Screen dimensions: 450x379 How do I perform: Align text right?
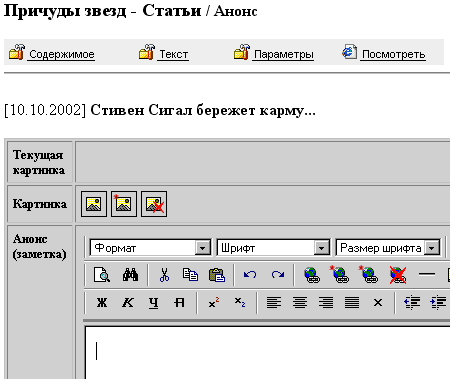click(326, 303)
